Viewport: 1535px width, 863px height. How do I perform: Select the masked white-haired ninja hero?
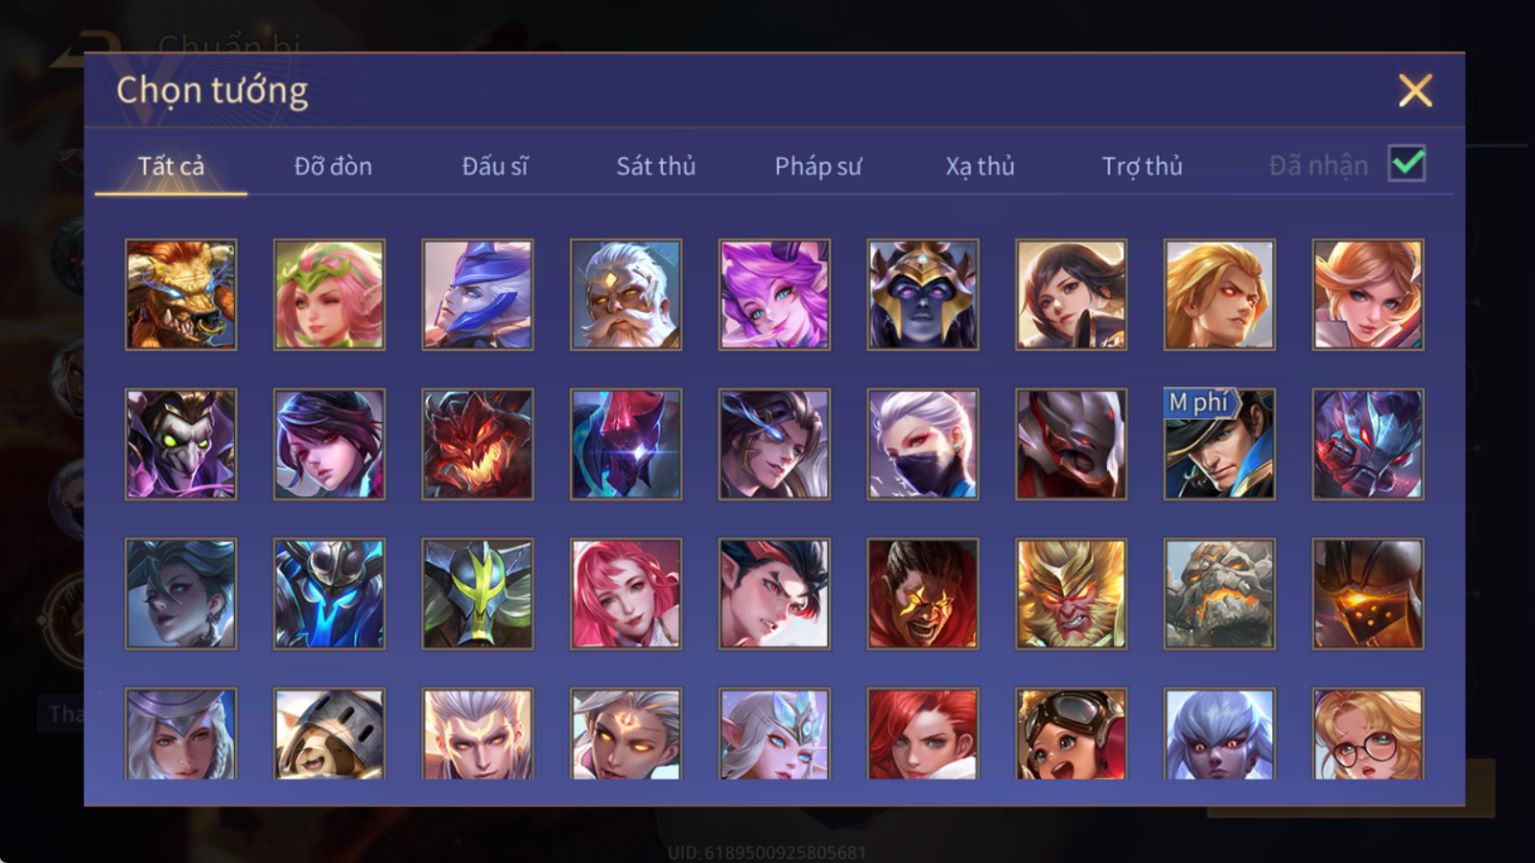(923, 444)
